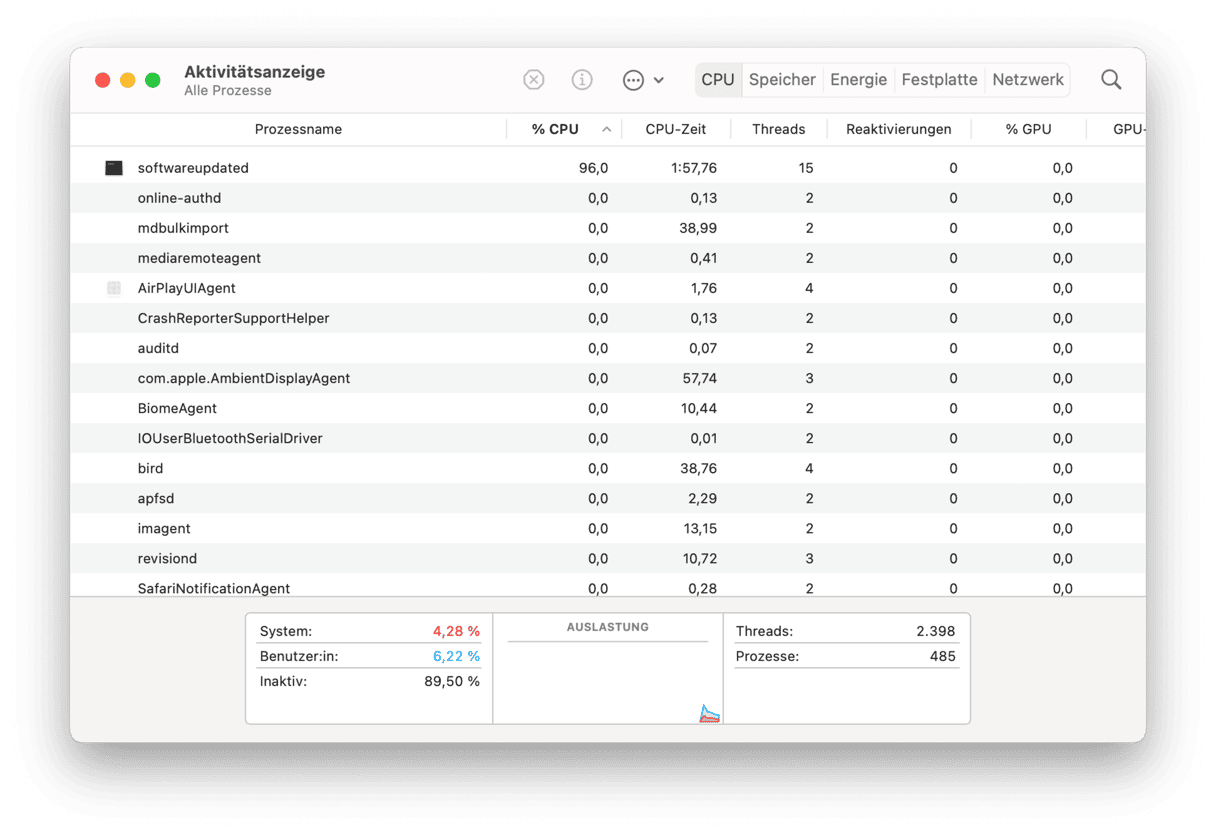Viewport: 1216px width, 835px height.
Task: Select the Netzwerk tab
Action: [1028, 80]
